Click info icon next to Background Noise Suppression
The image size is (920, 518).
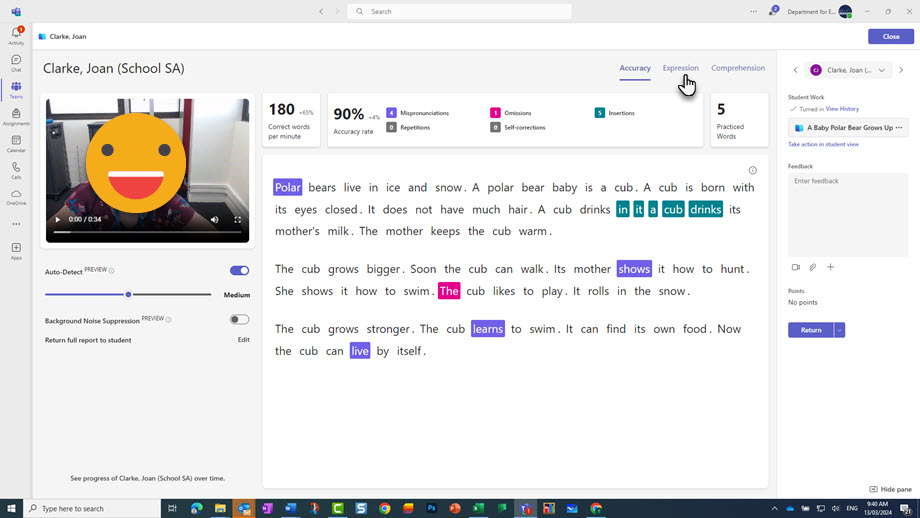coord(168,320)
